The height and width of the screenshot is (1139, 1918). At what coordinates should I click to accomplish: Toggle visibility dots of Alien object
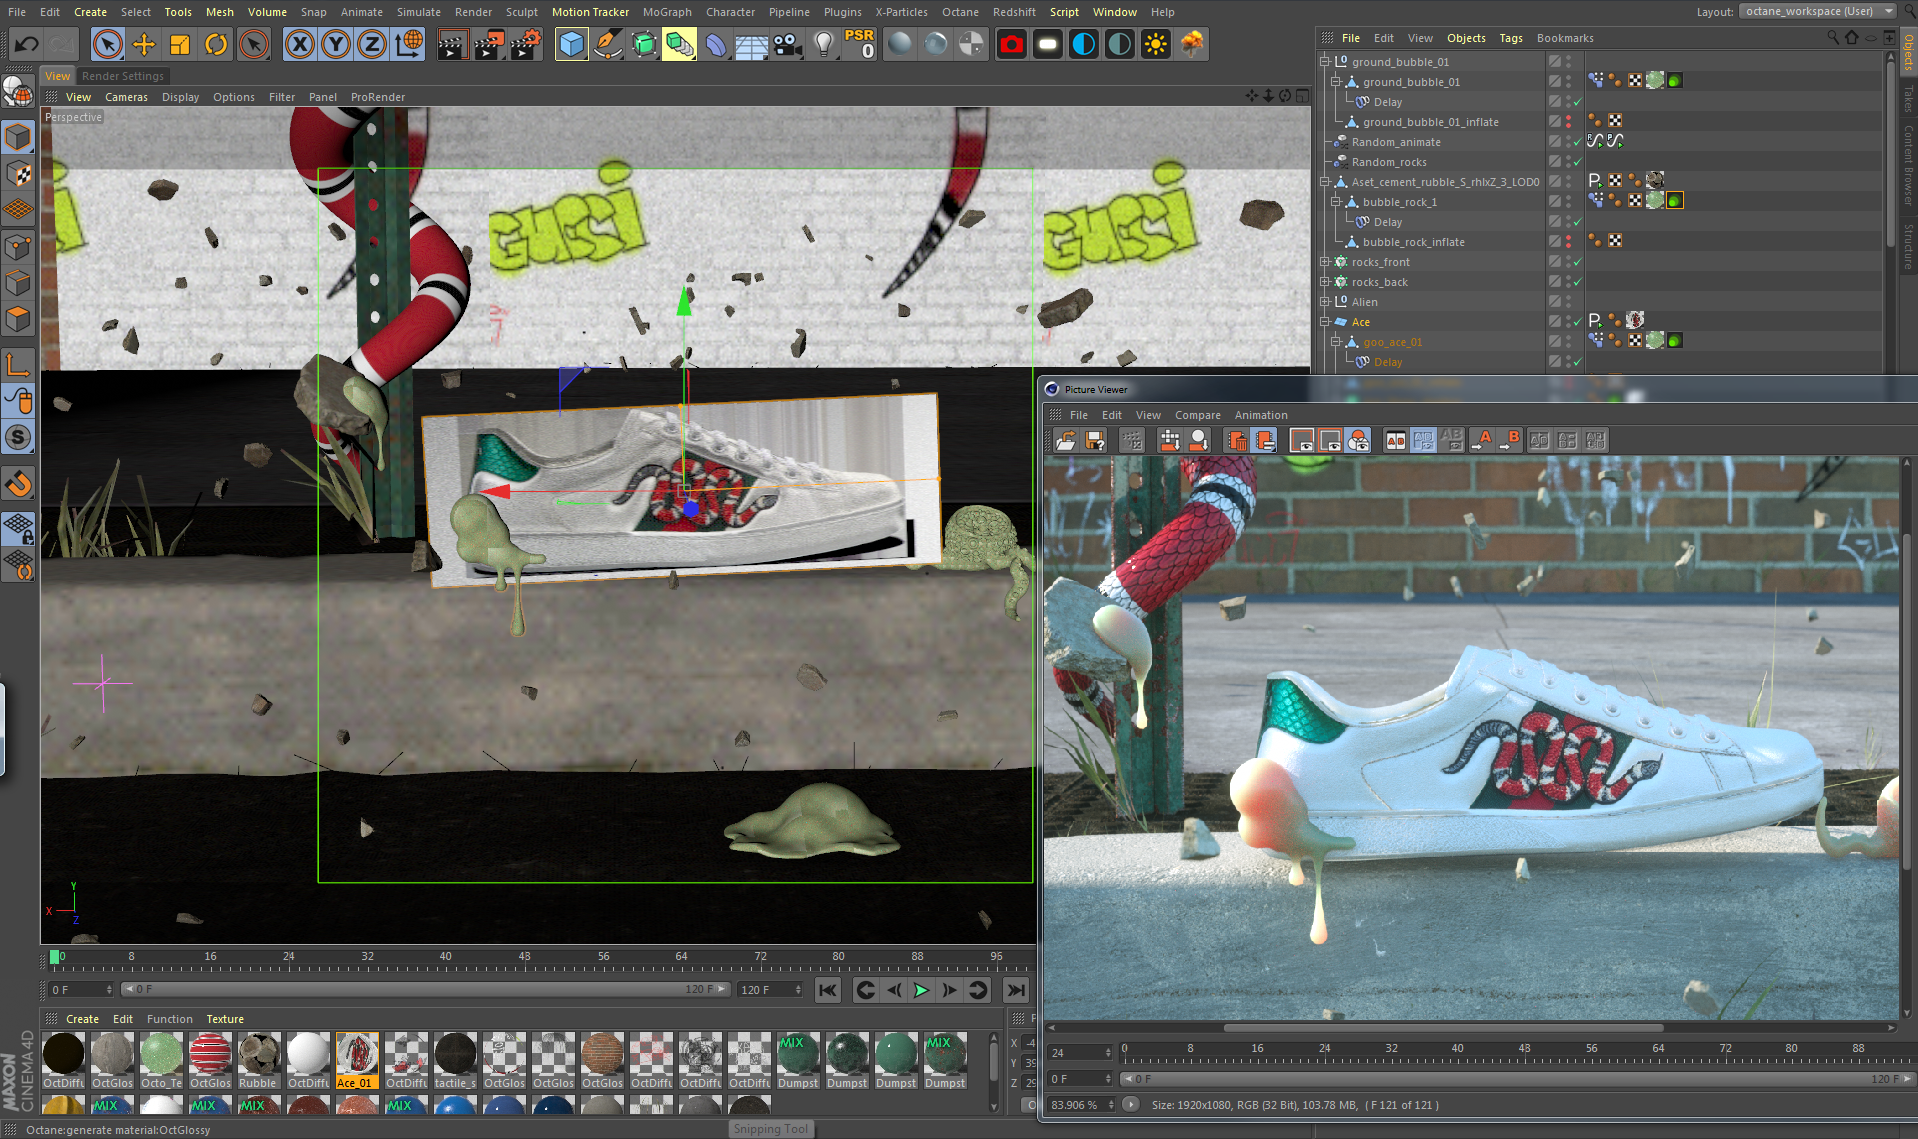[1567, 302]
